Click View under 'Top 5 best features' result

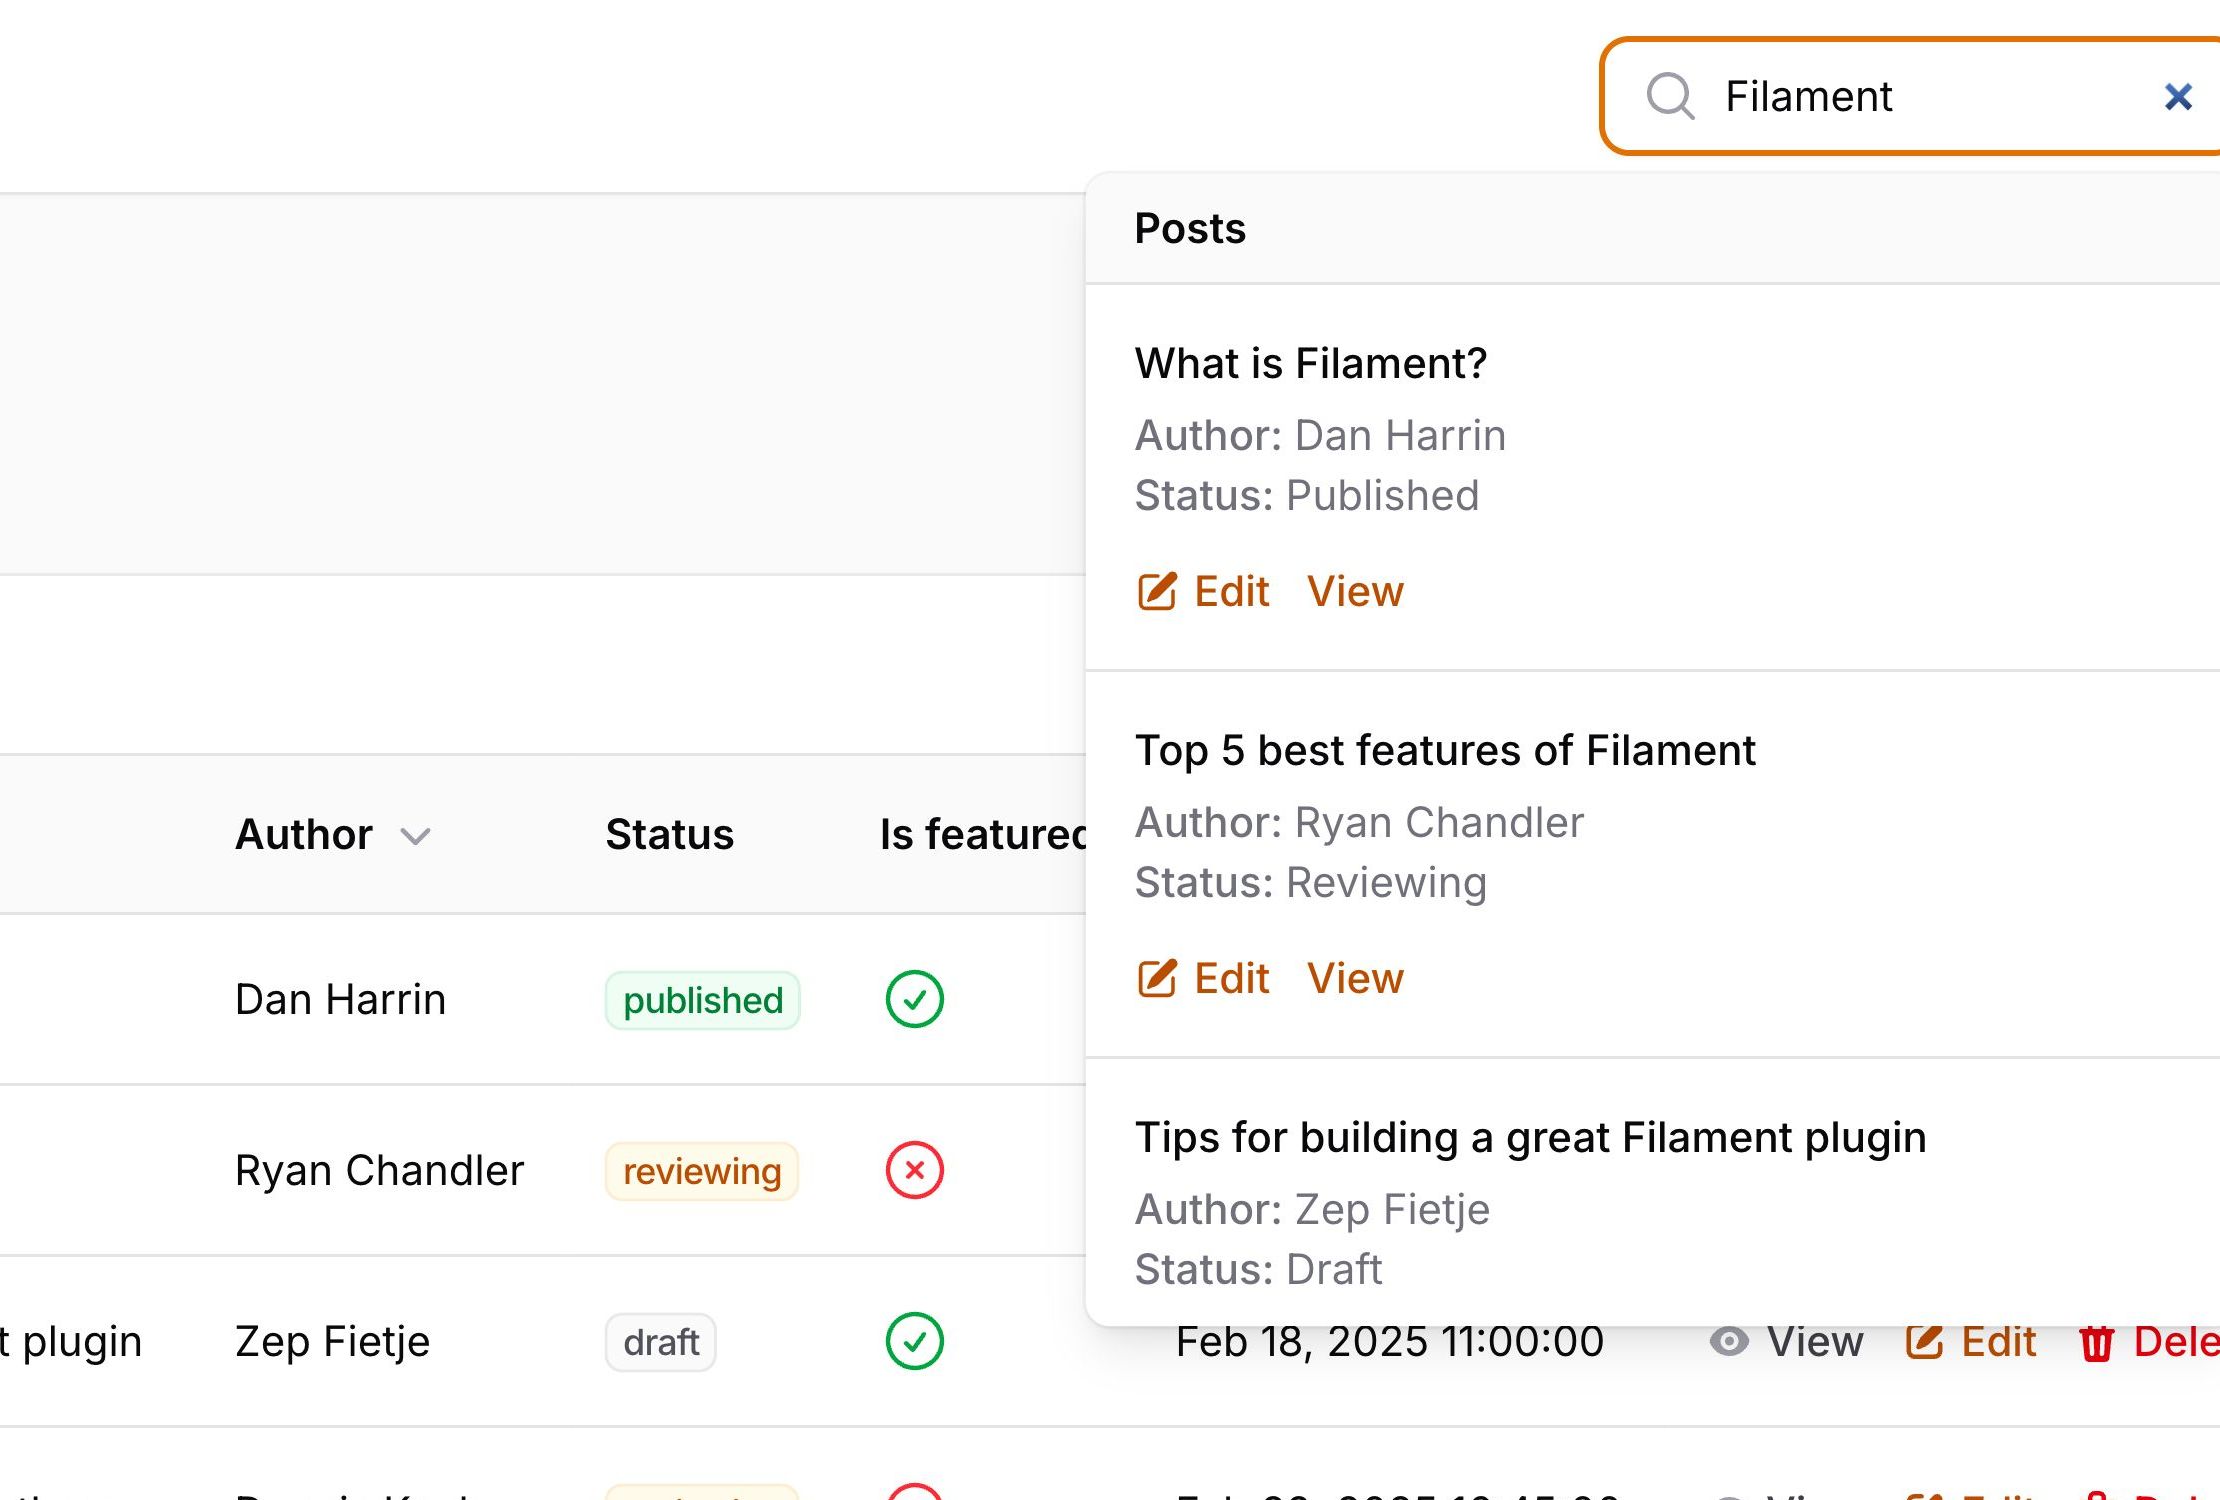(1355, 978)
